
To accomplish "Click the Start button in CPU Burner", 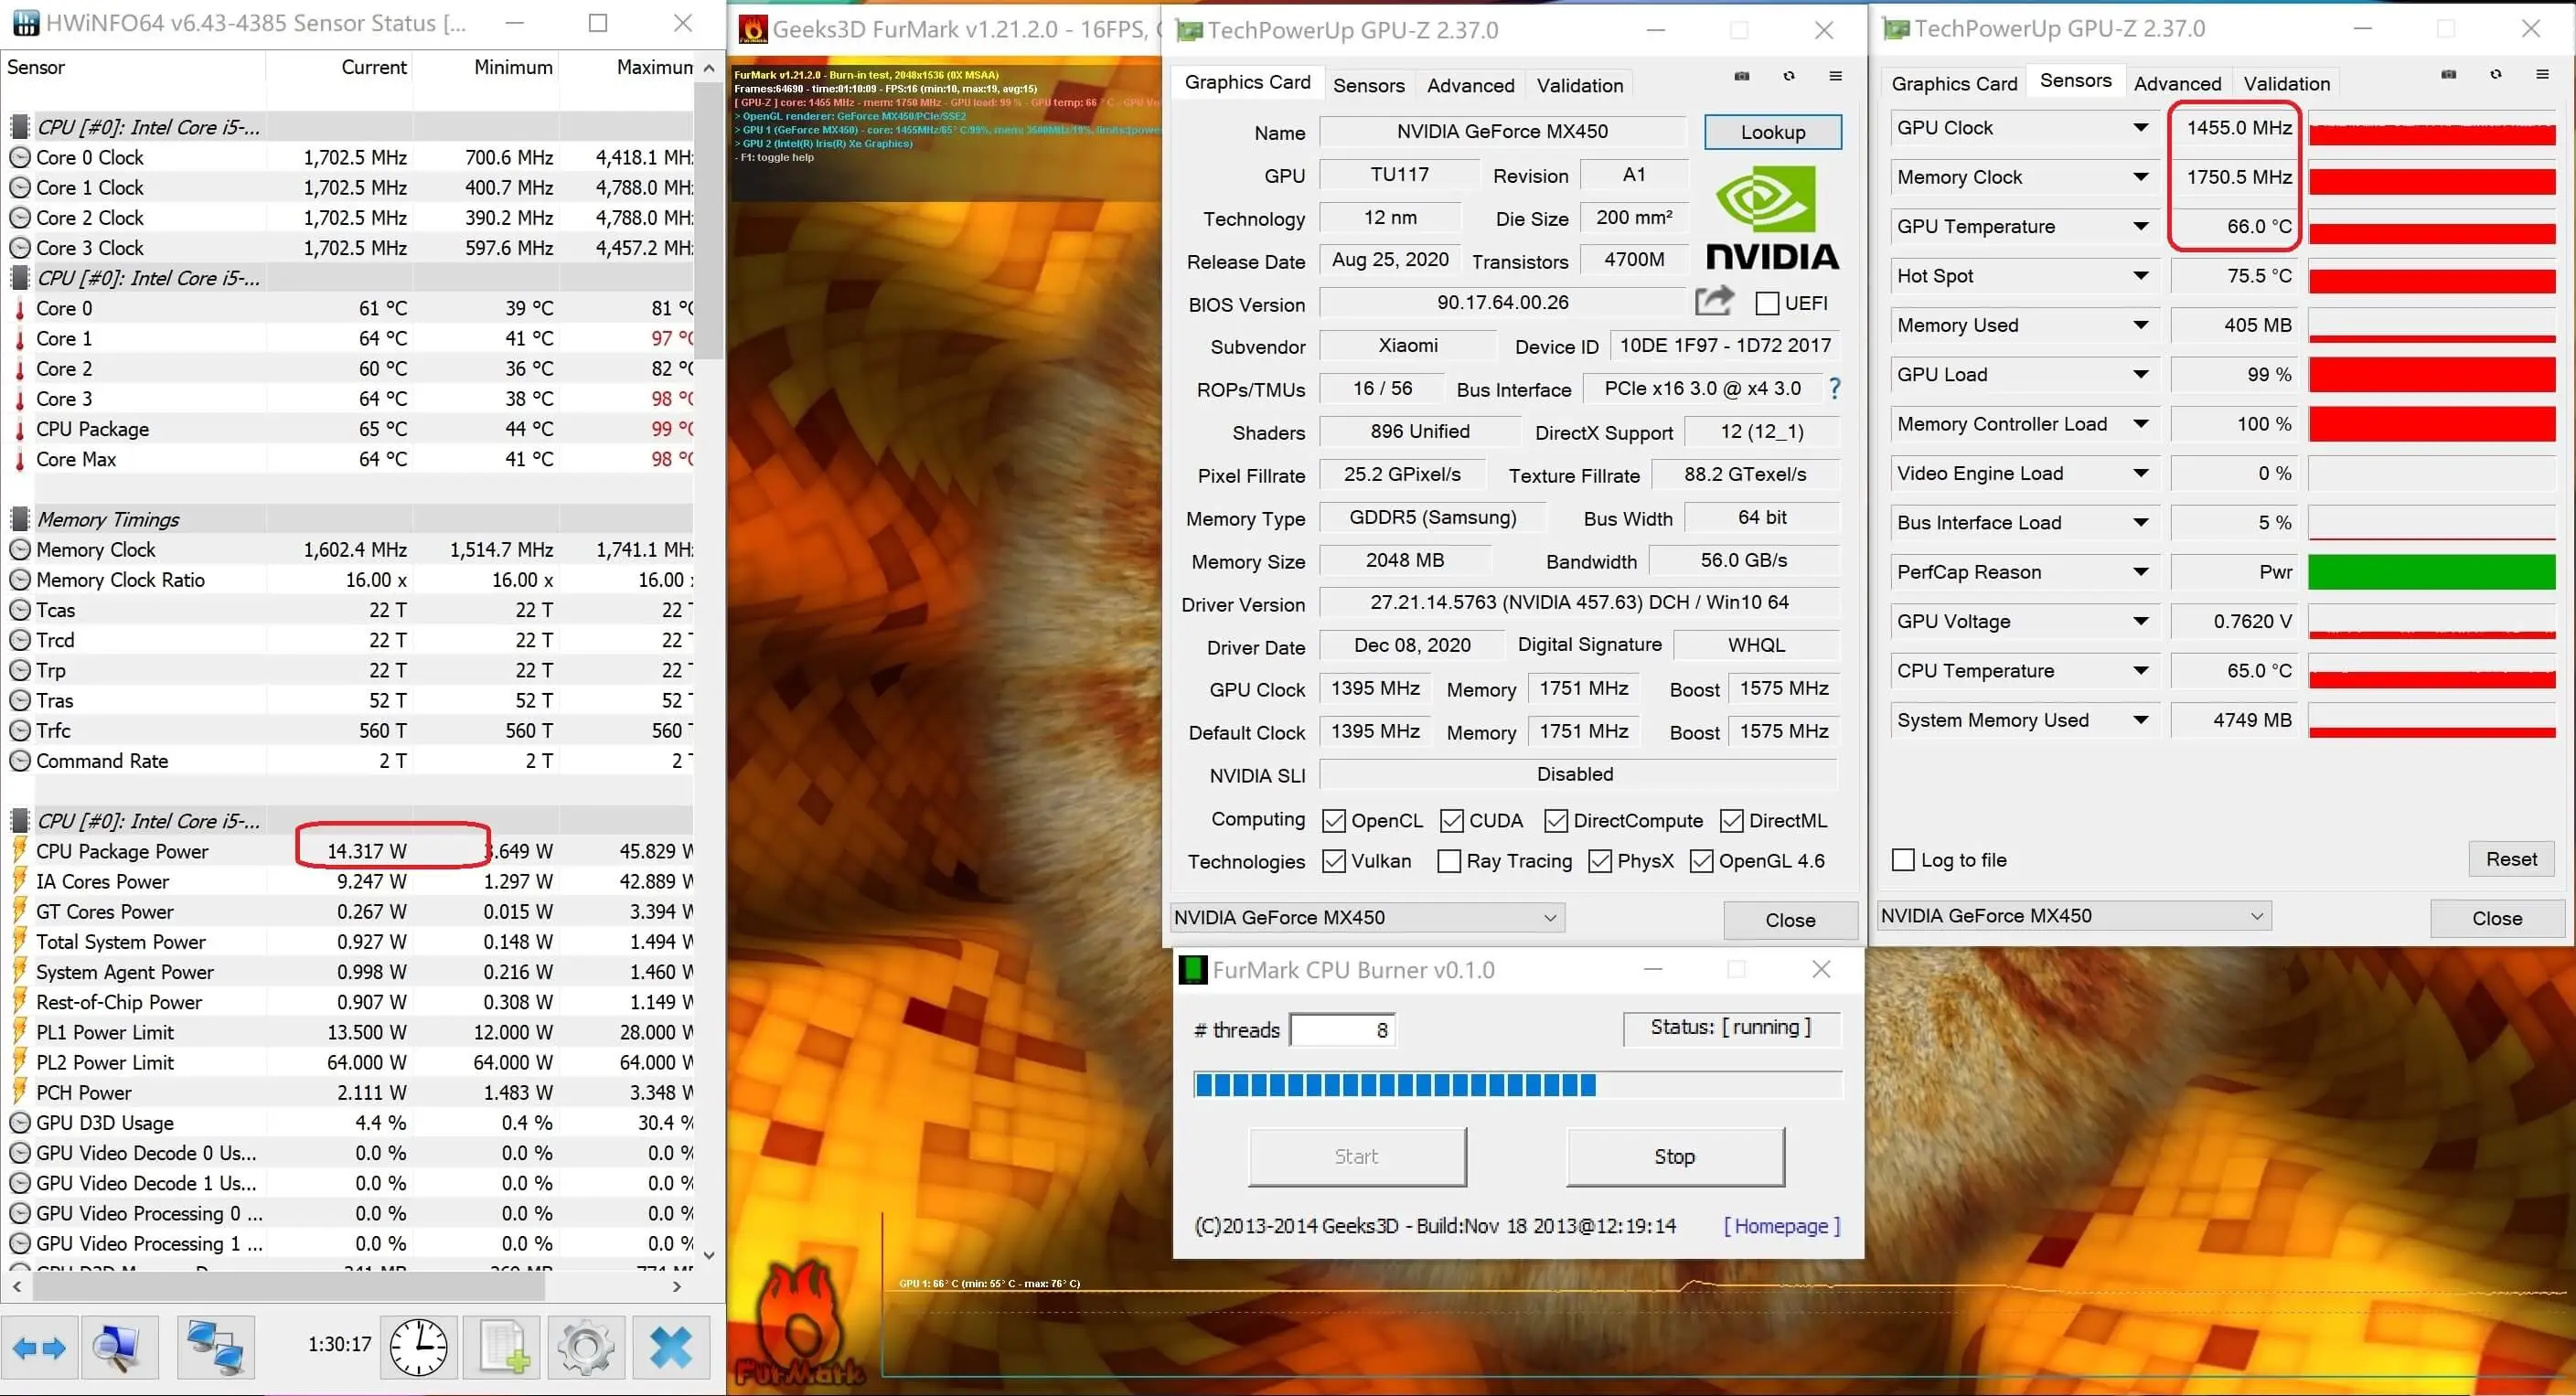I will coord(1357,1157).
